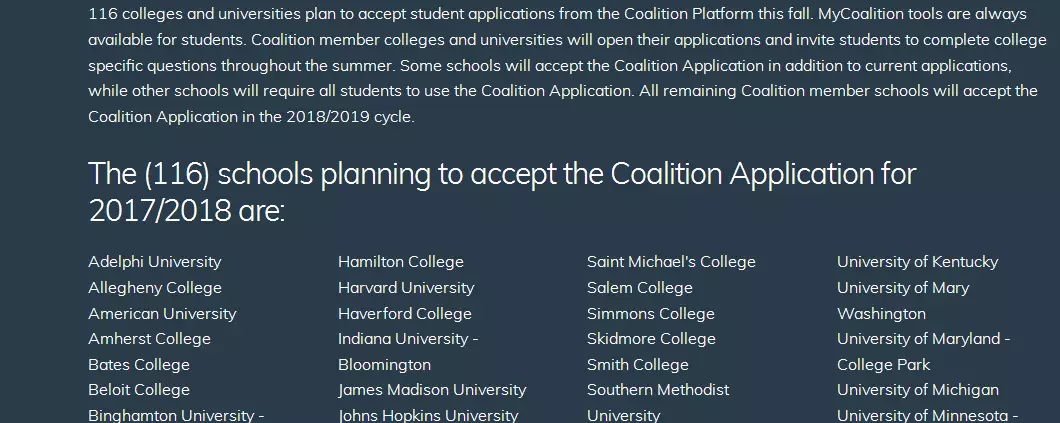Choose Beloit College from the list

139,390
